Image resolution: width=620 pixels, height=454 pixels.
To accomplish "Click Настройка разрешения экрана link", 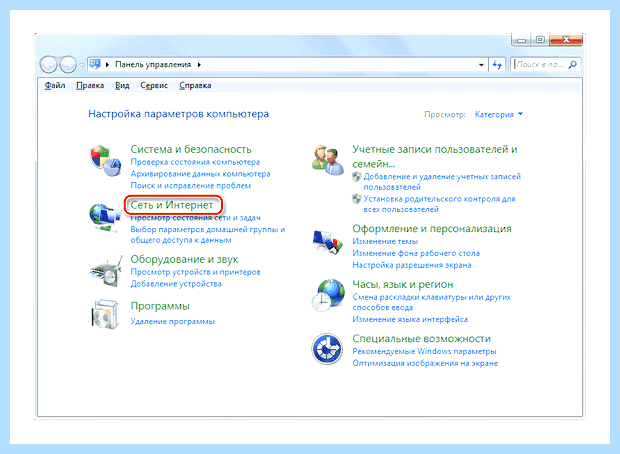I will (412, 265).
